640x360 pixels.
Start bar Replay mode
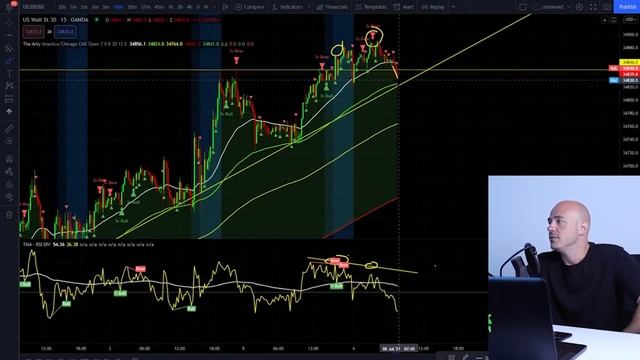pyautogui.click(x=433, y=7)
